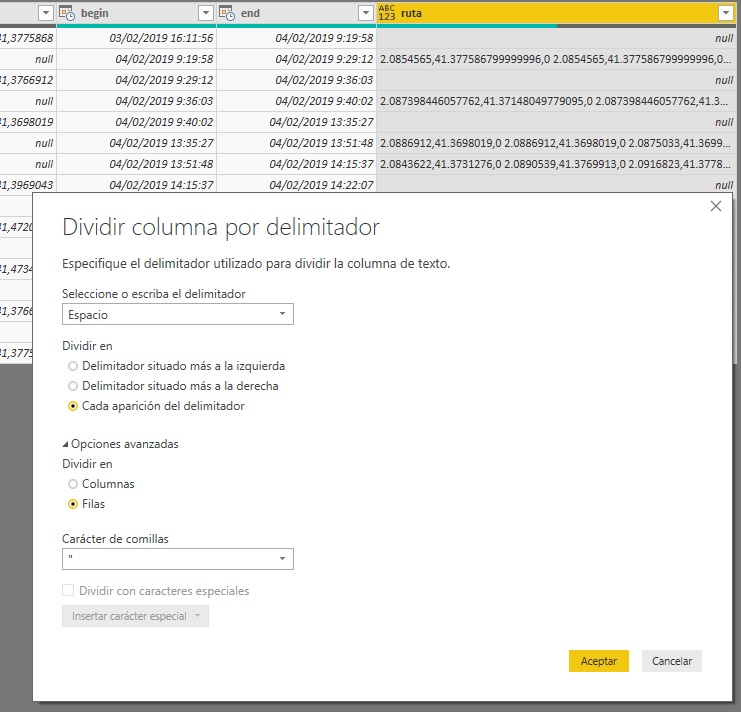Screen dimensions: 741x712
Task: Click the begin column date/time type icon
Action: pyautogui.click(x=67, y=13)
